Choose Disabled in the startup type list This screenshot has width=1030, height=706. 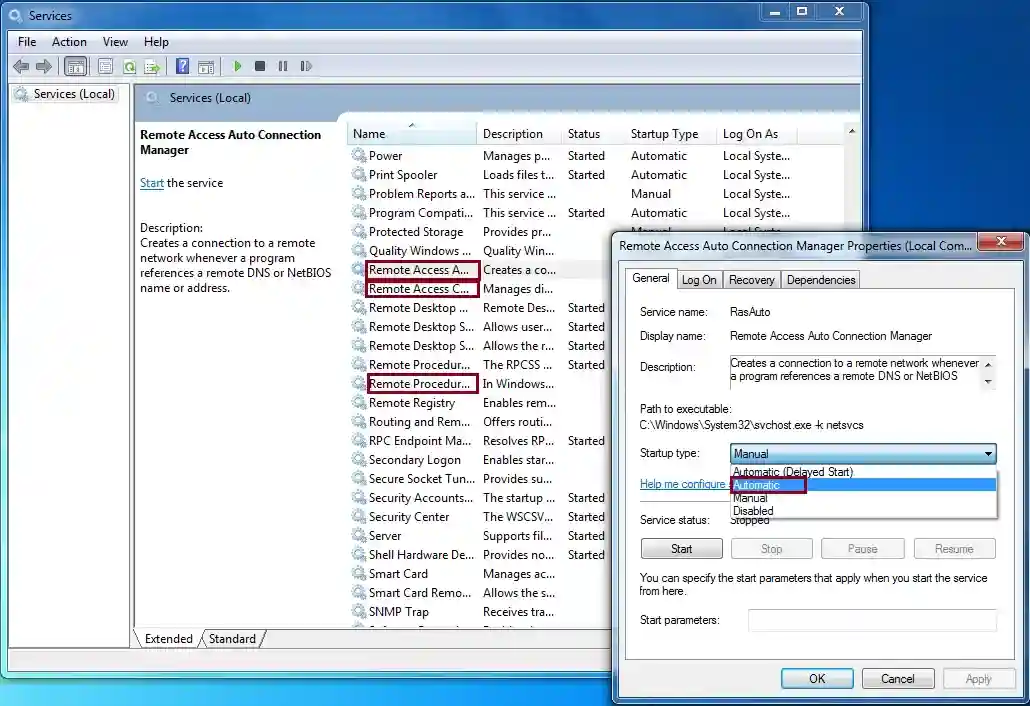[753, 510]
